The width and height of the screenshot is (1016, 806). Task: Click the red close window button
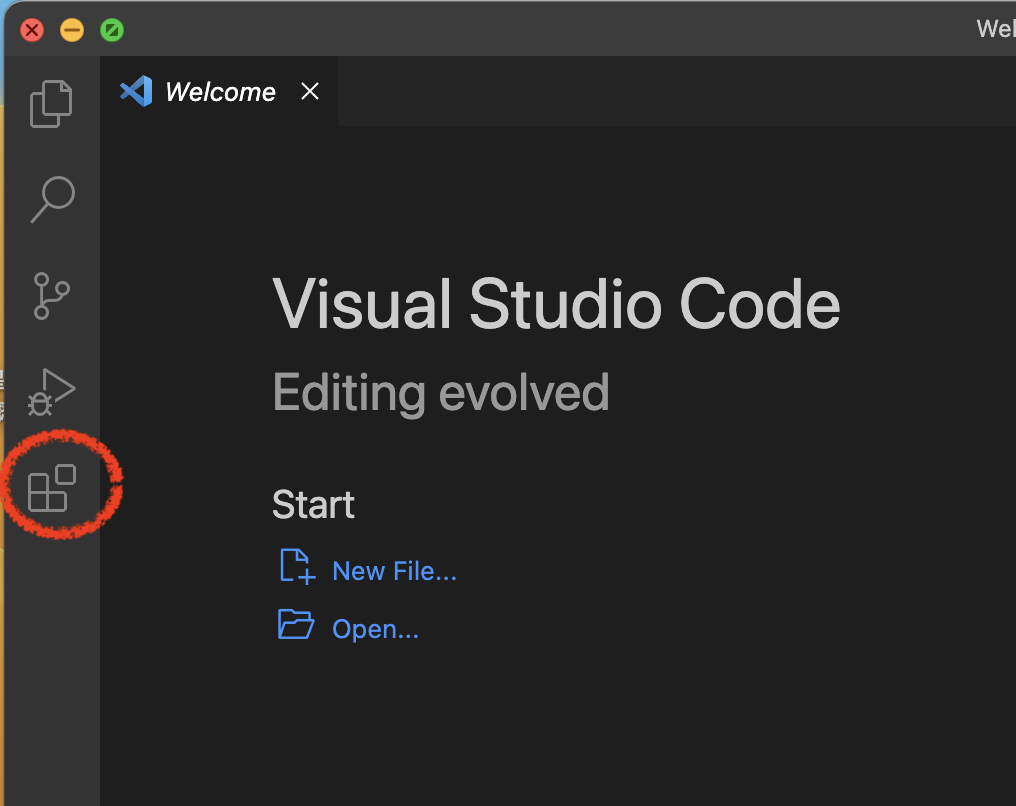[32, 29]
